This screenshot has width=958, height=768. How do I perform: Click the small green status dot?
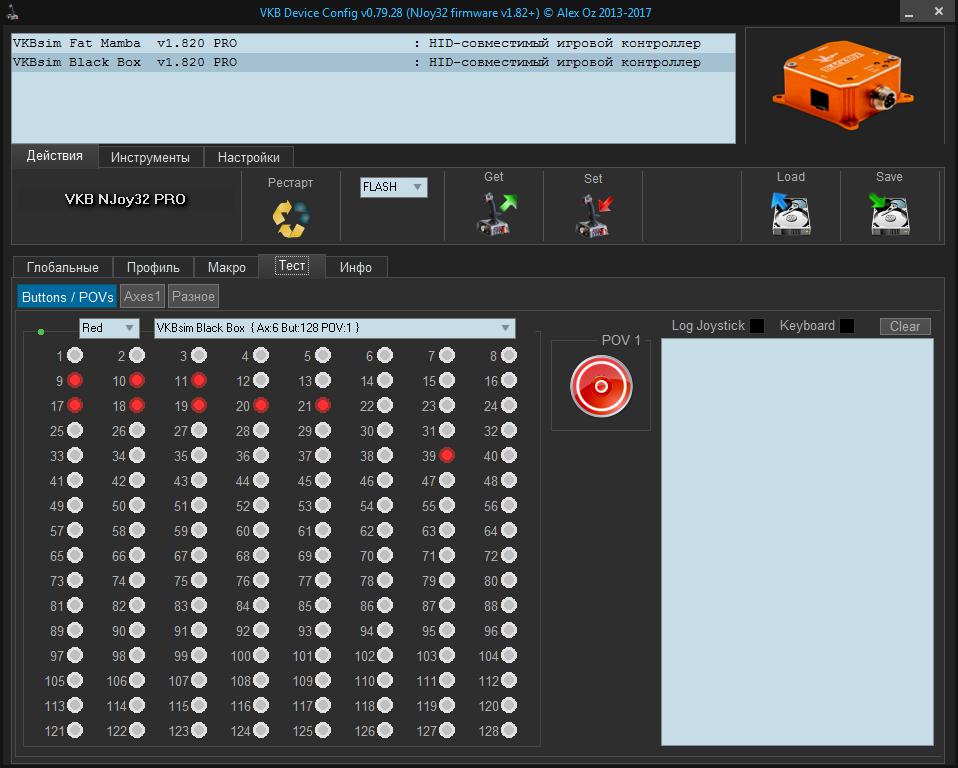pos(41,332)
